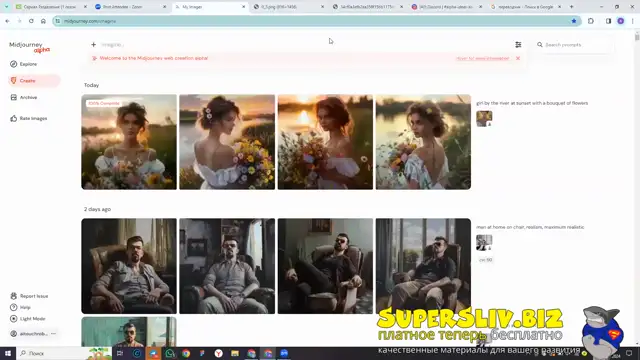
Task: Open first sunset girl image, 100% Complete
Action: point(129,142)
